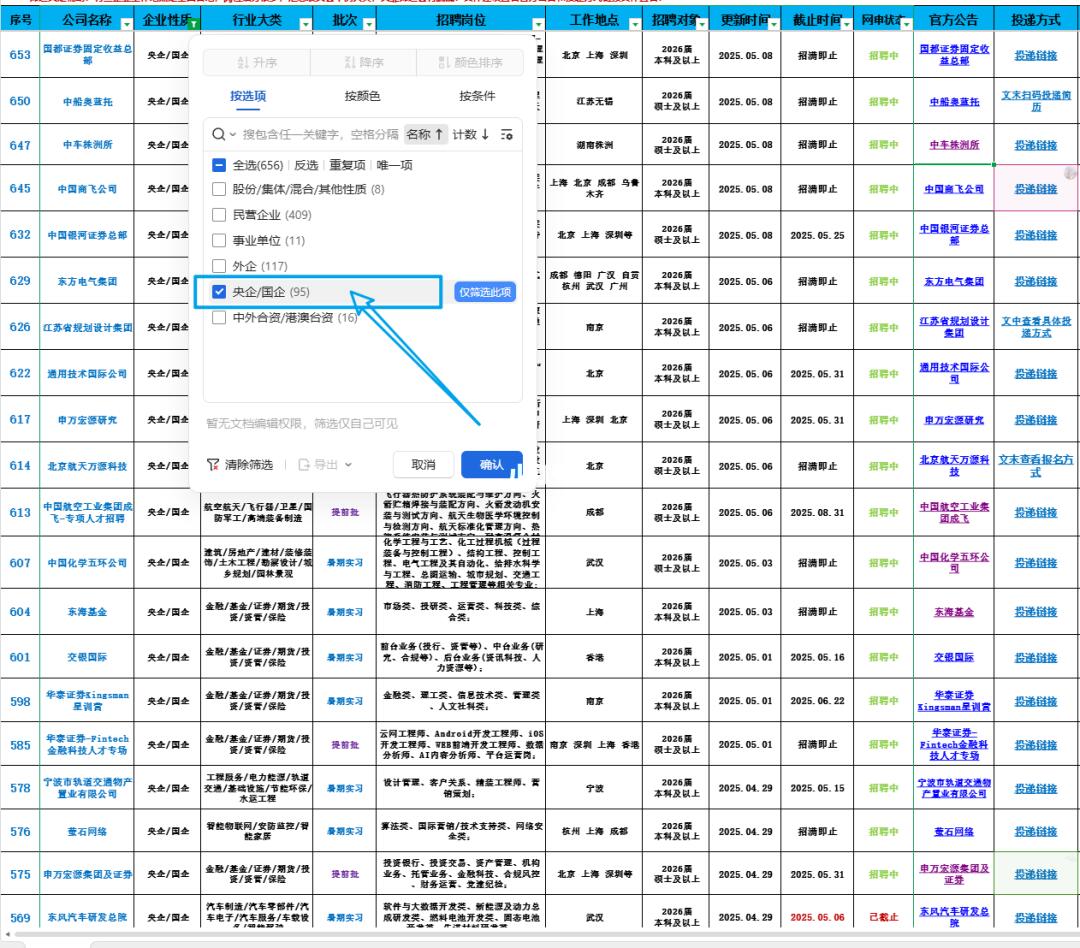This screenshot has height=948, width=1080.
Task: Click the 仅筛选此项 button
Action: point(485,292)
